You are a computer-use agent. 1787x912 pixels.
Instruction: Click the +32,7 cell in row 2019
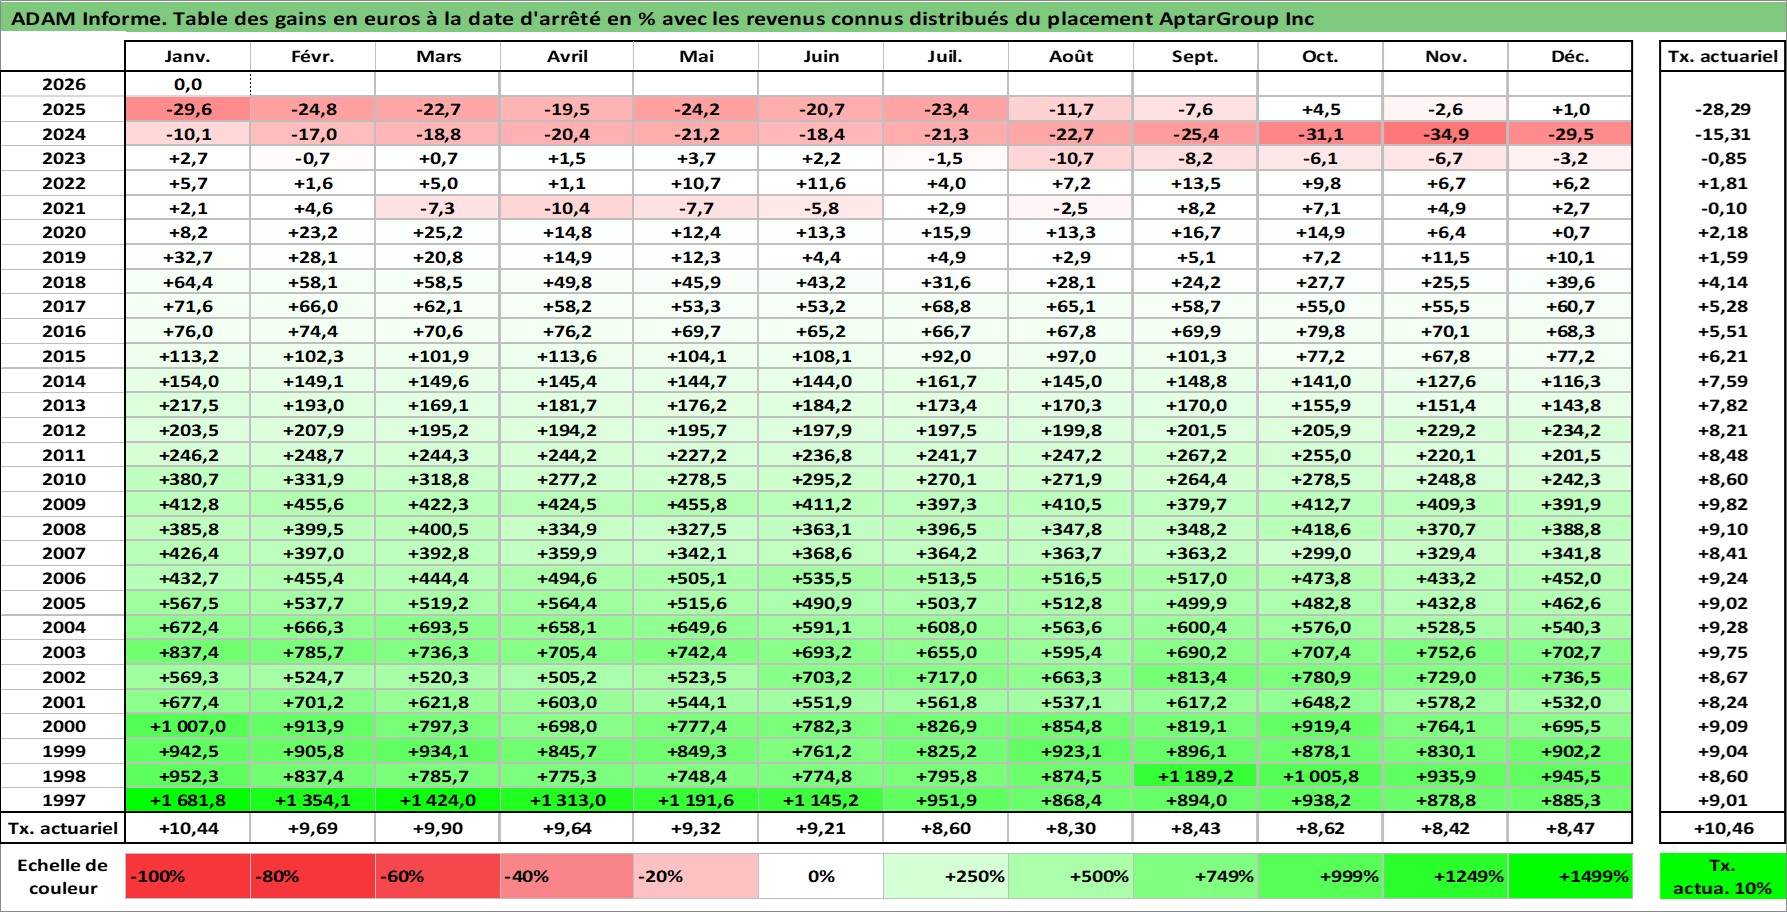pos(187,257)
